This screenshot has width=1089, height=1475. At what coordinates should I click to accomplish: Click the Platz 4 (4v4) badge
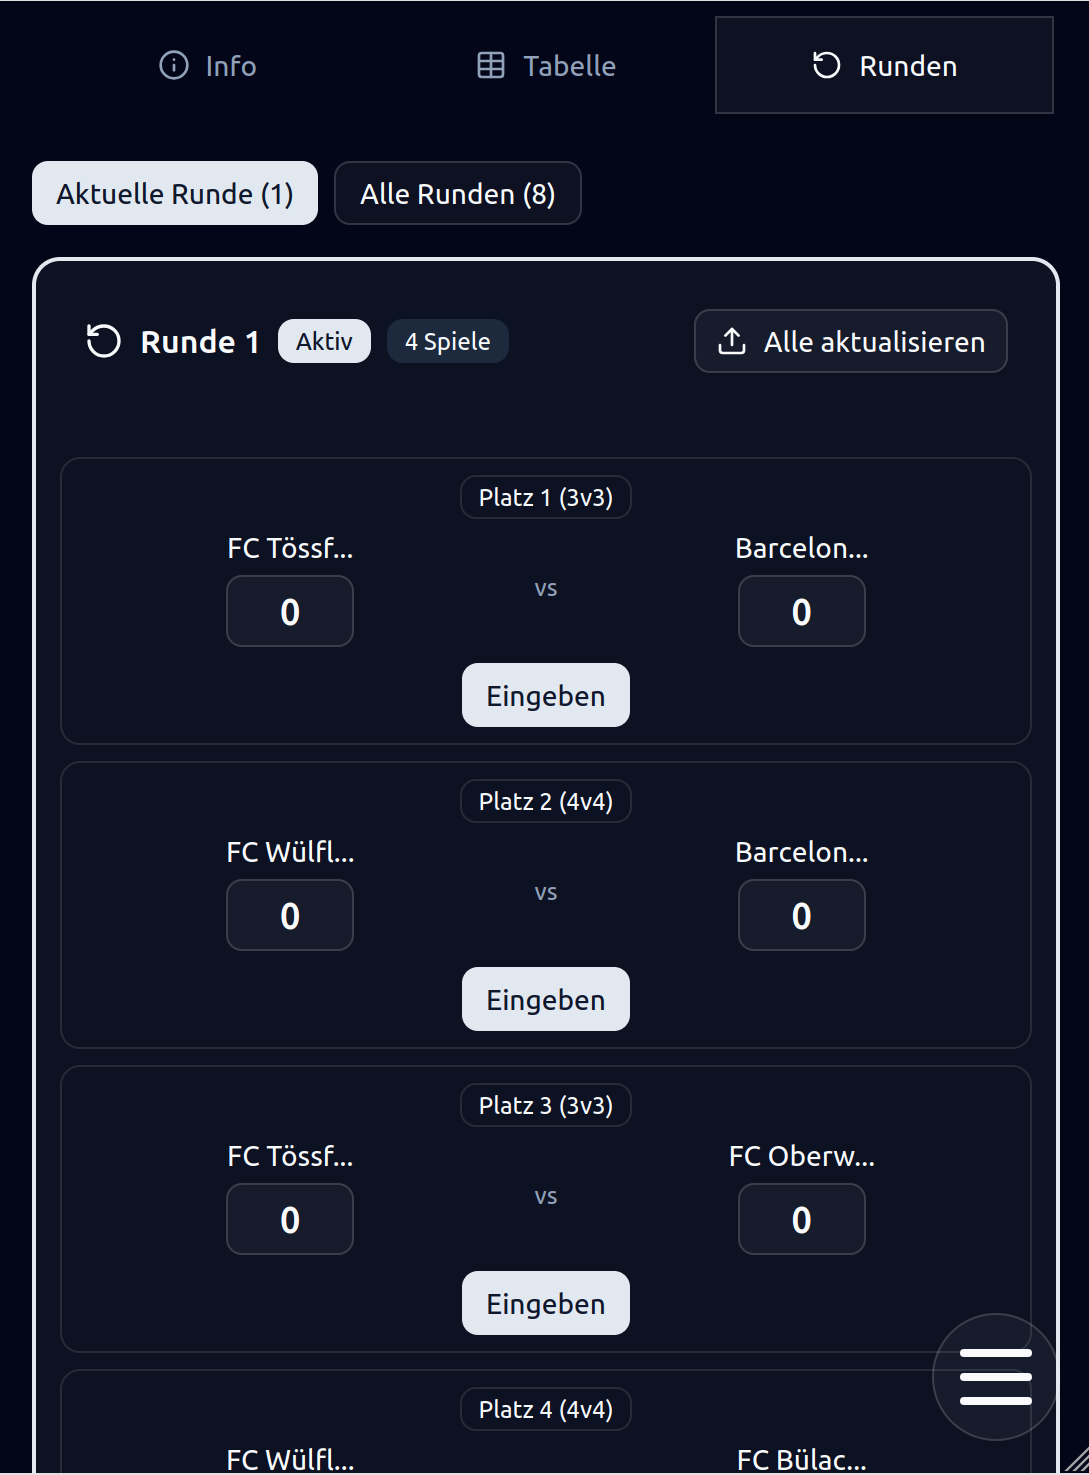pos(546,1410)
